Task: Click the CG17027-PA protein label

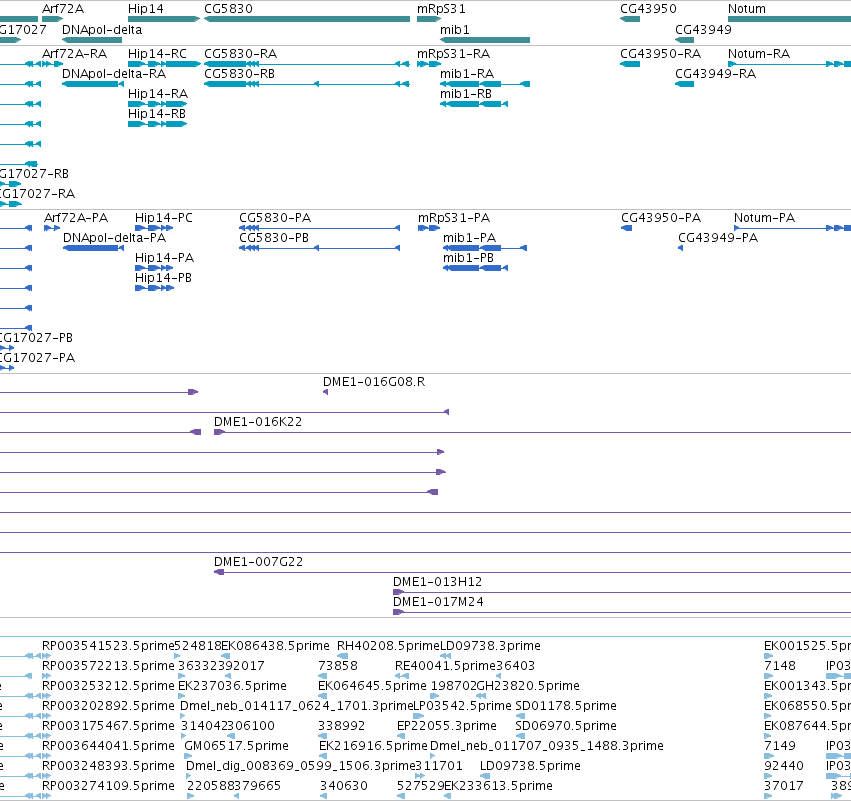Action: 37,358
